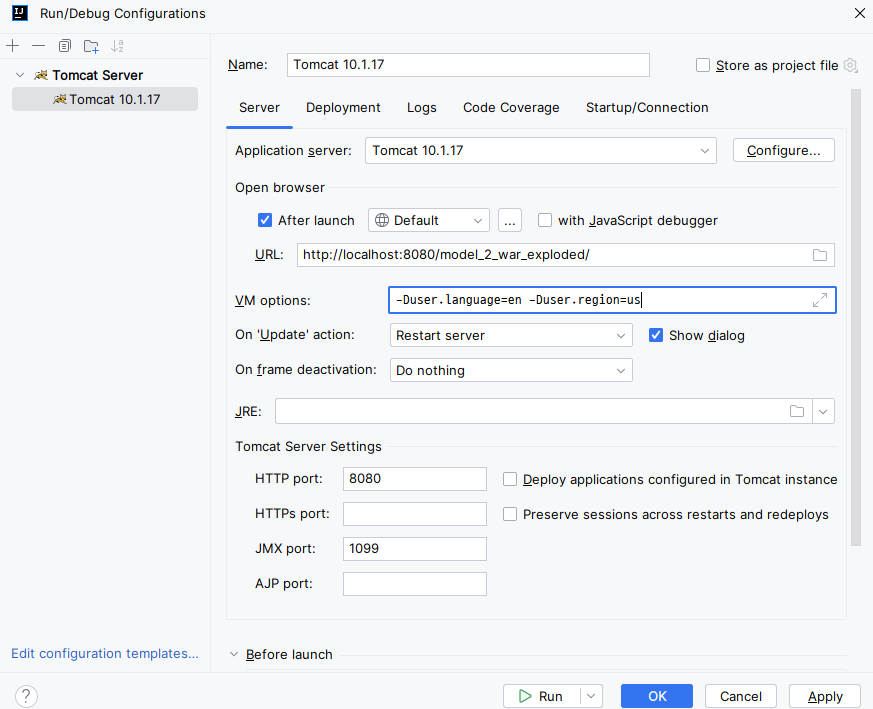Click the AJP port field
The height and width of the screenshot is (709, 873).
pyautogui.click(x=415, y=584)
